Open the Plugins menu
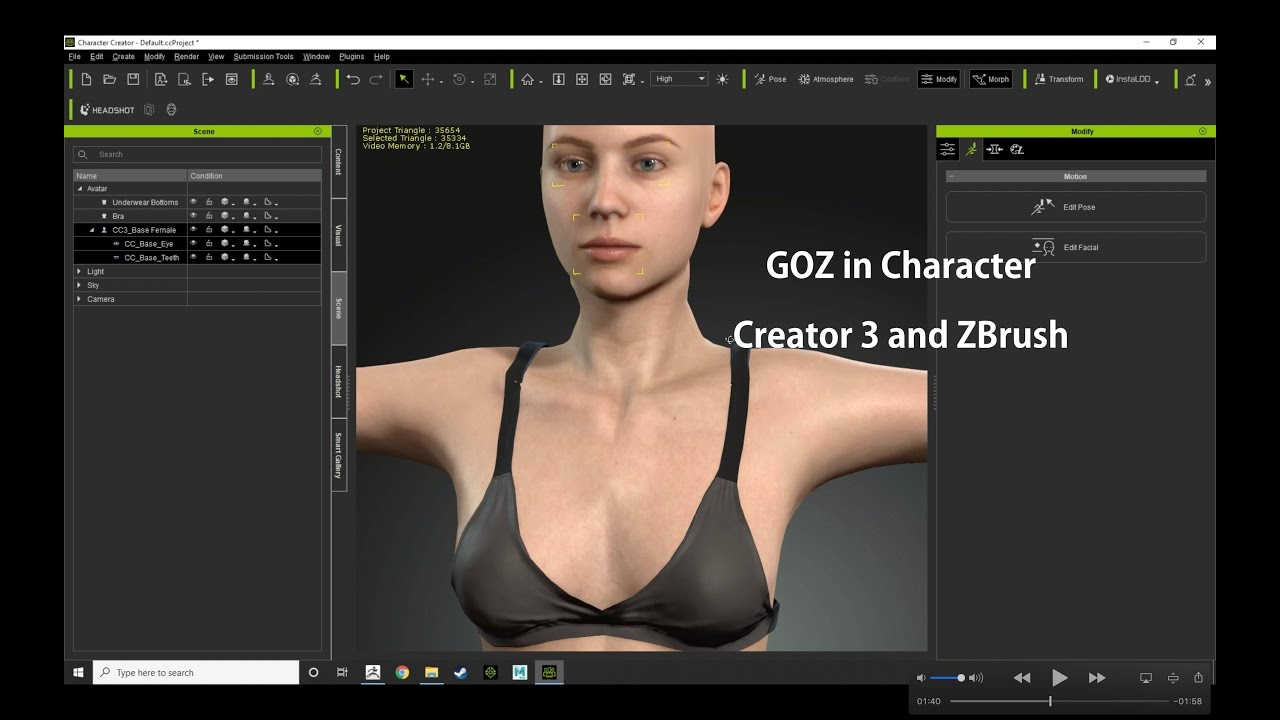 click(x=351, y=57)
